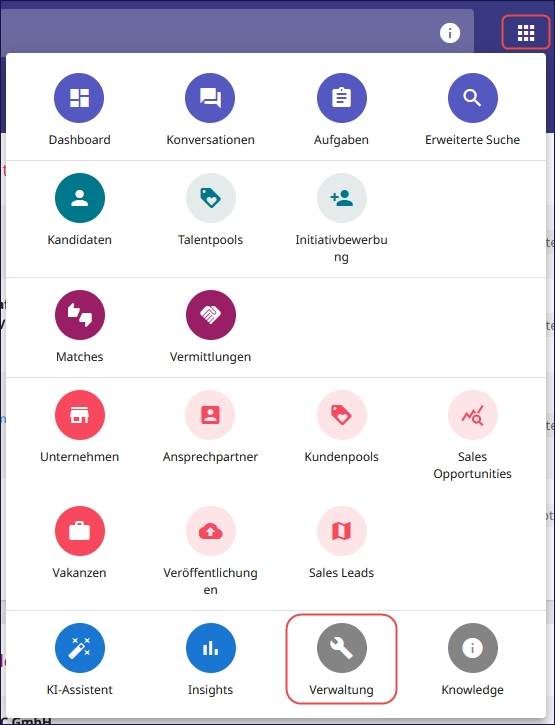Open Veröffentlichungen cloud upload icon
The image size is (555, 725).
click(x=210, y=531)
